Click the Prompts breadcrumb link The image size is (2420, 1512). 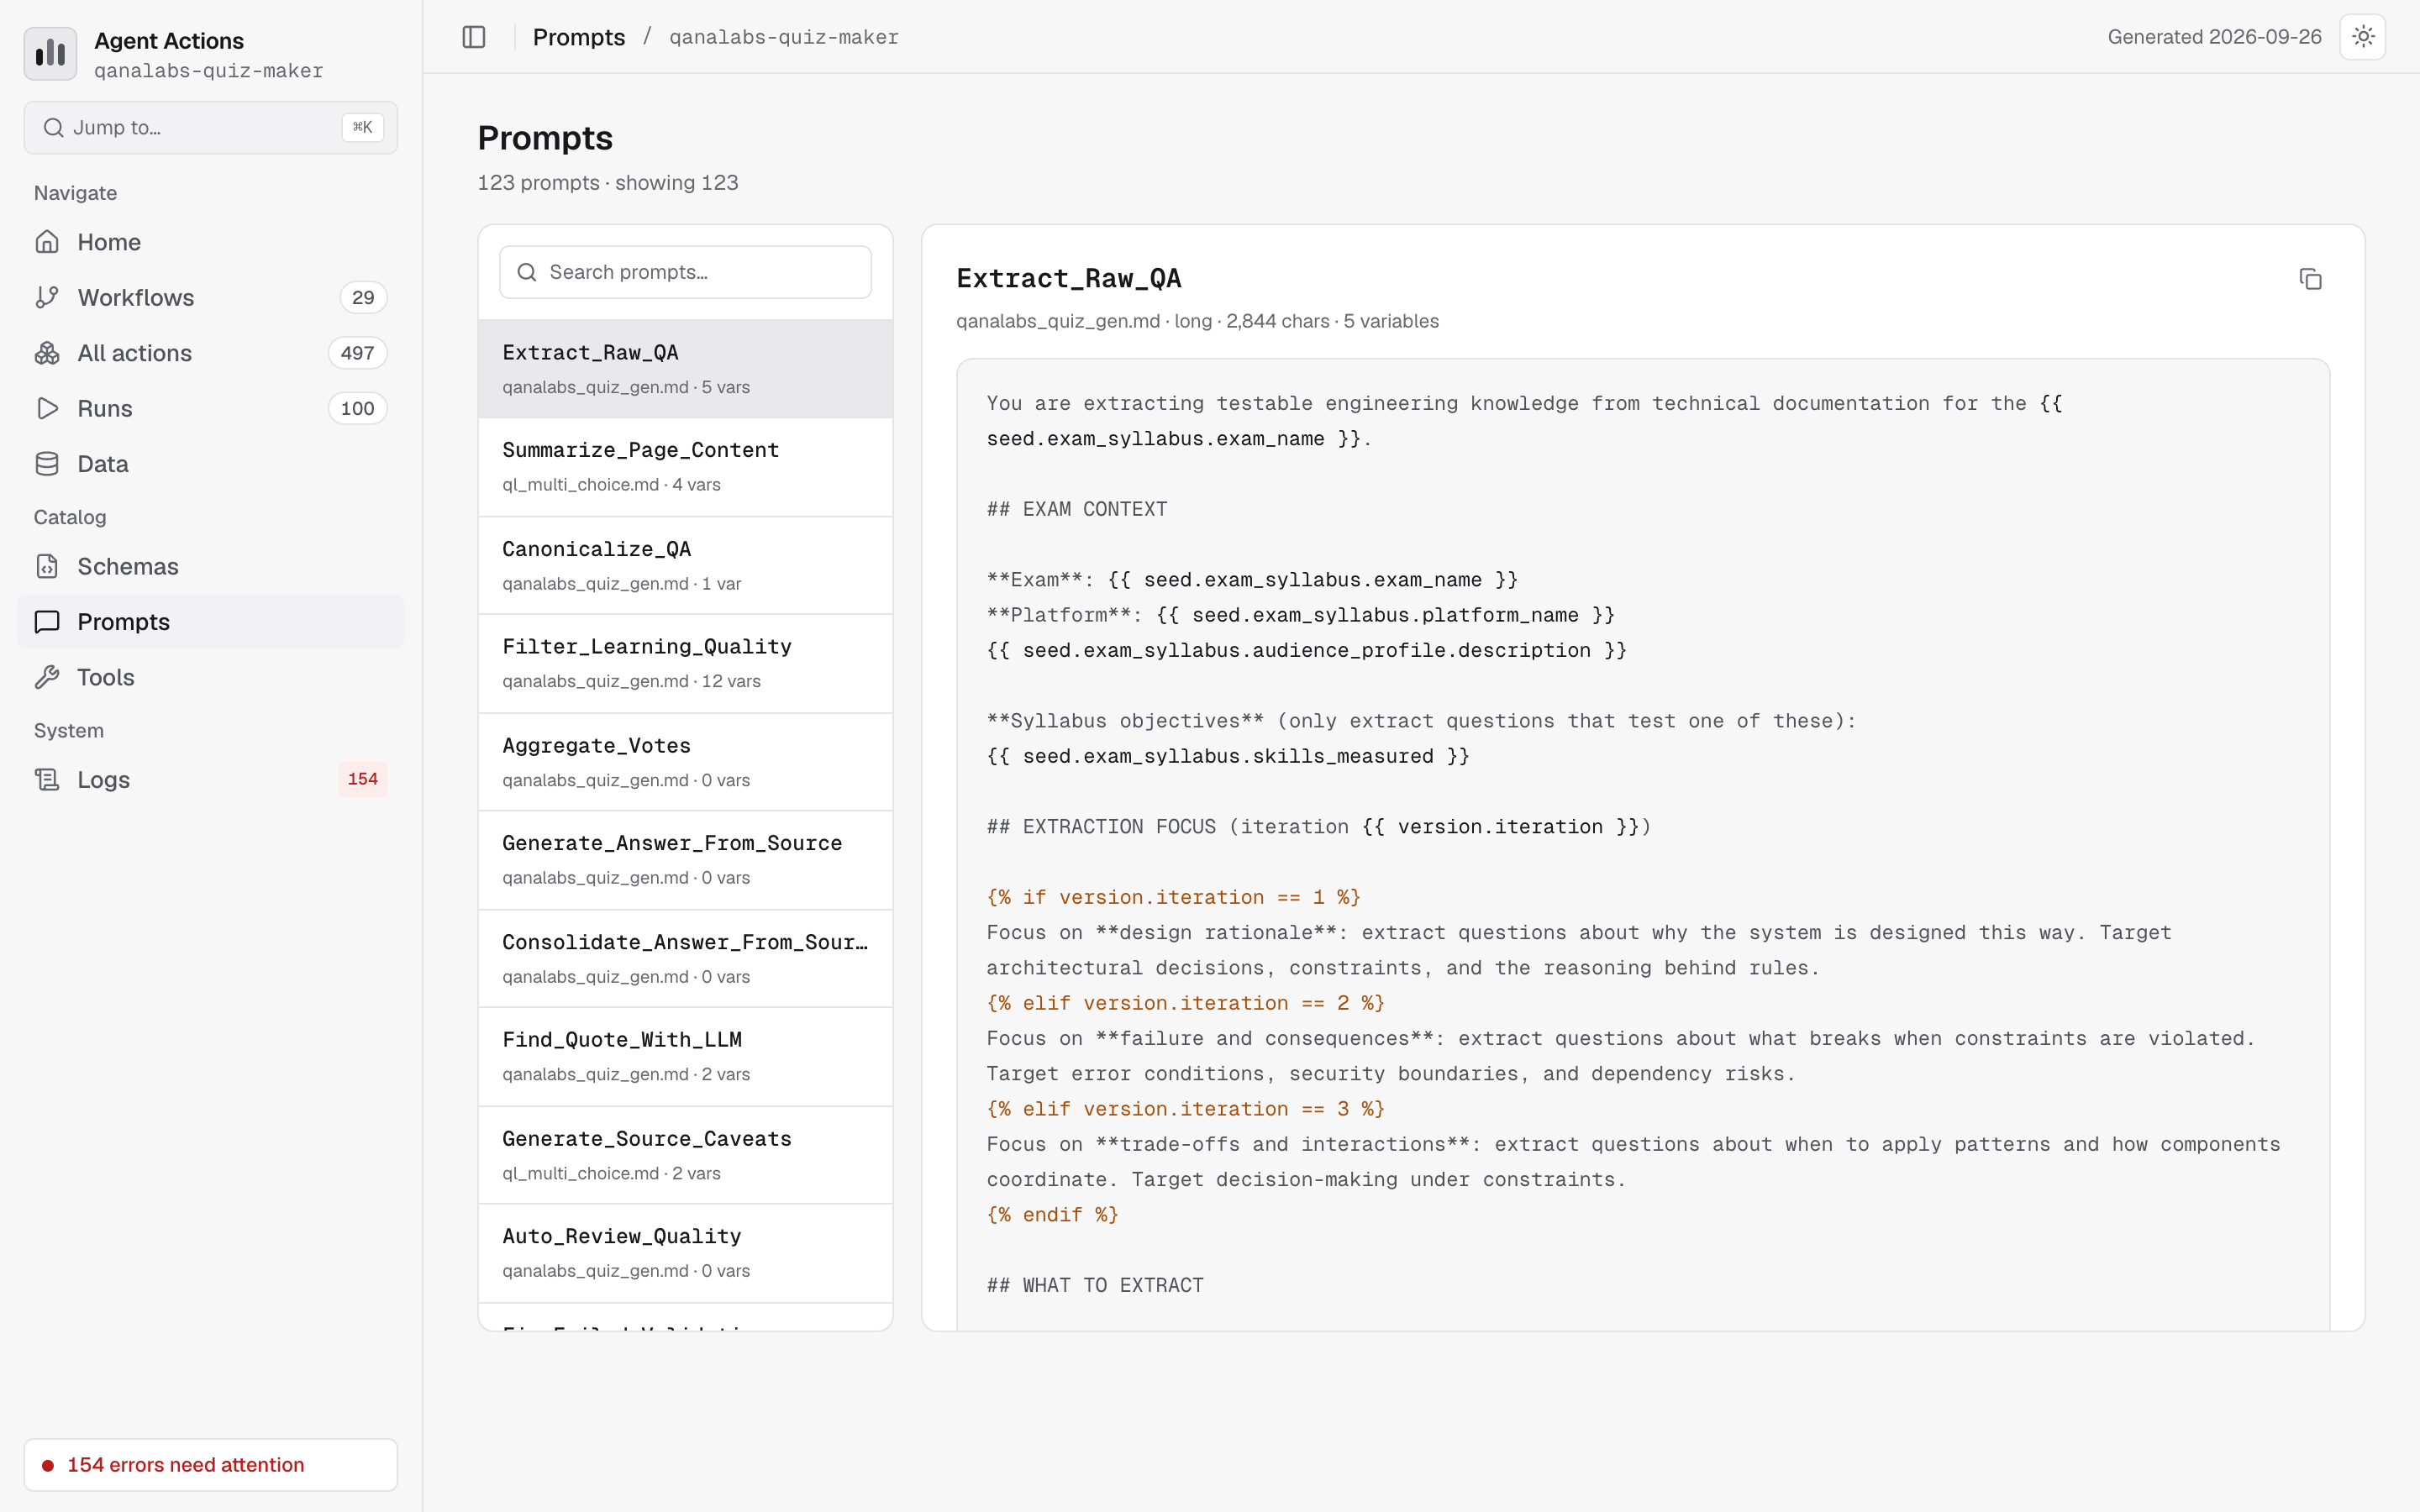tap(579, 37)
